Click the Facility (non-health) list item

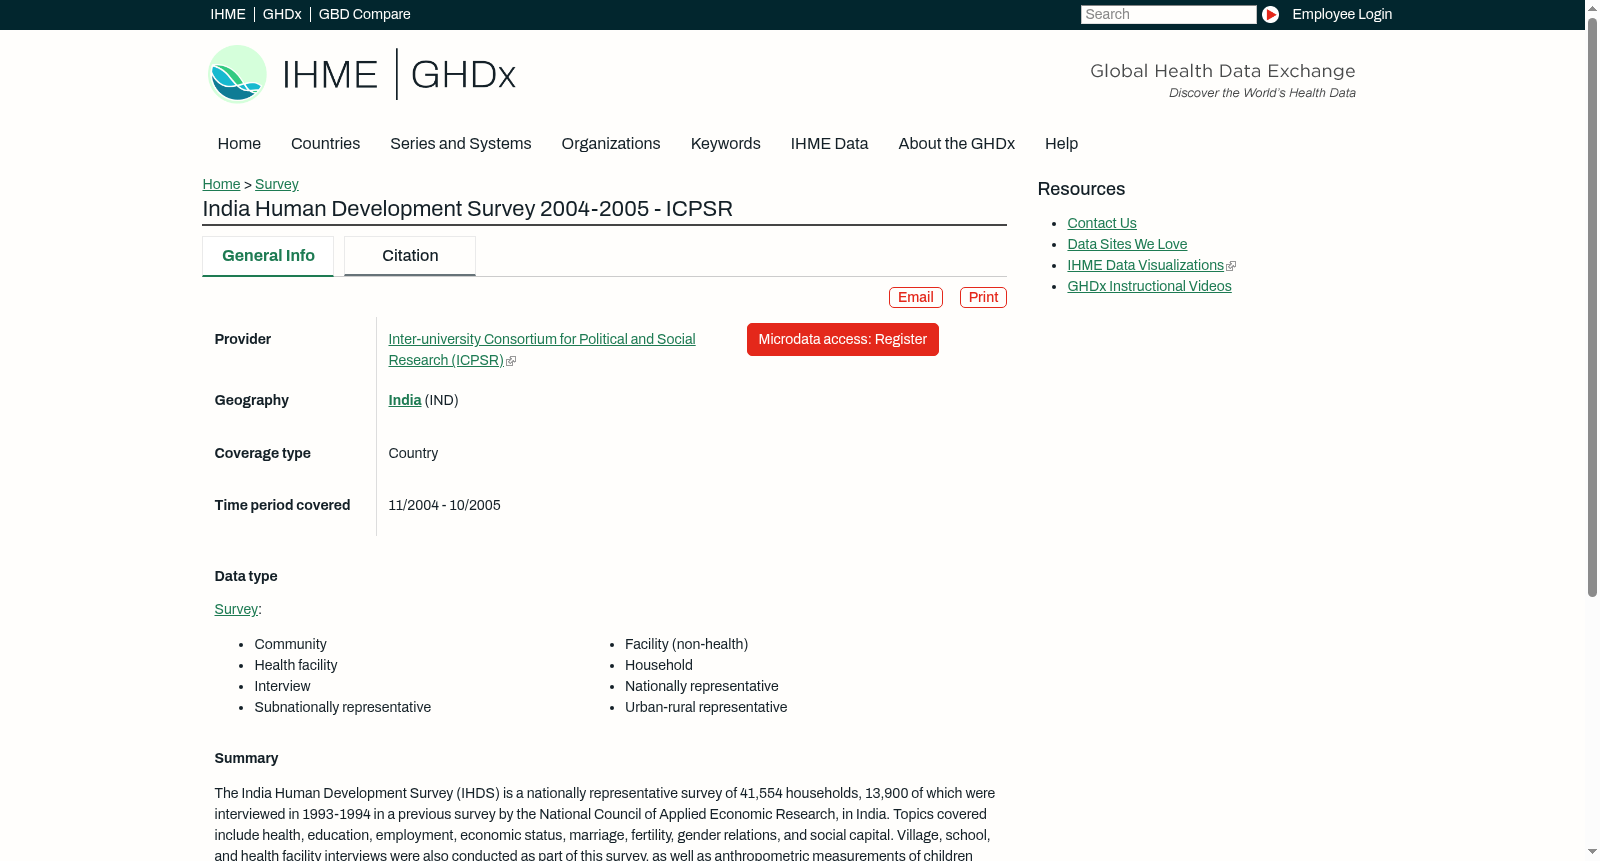(x=686, y=645)
